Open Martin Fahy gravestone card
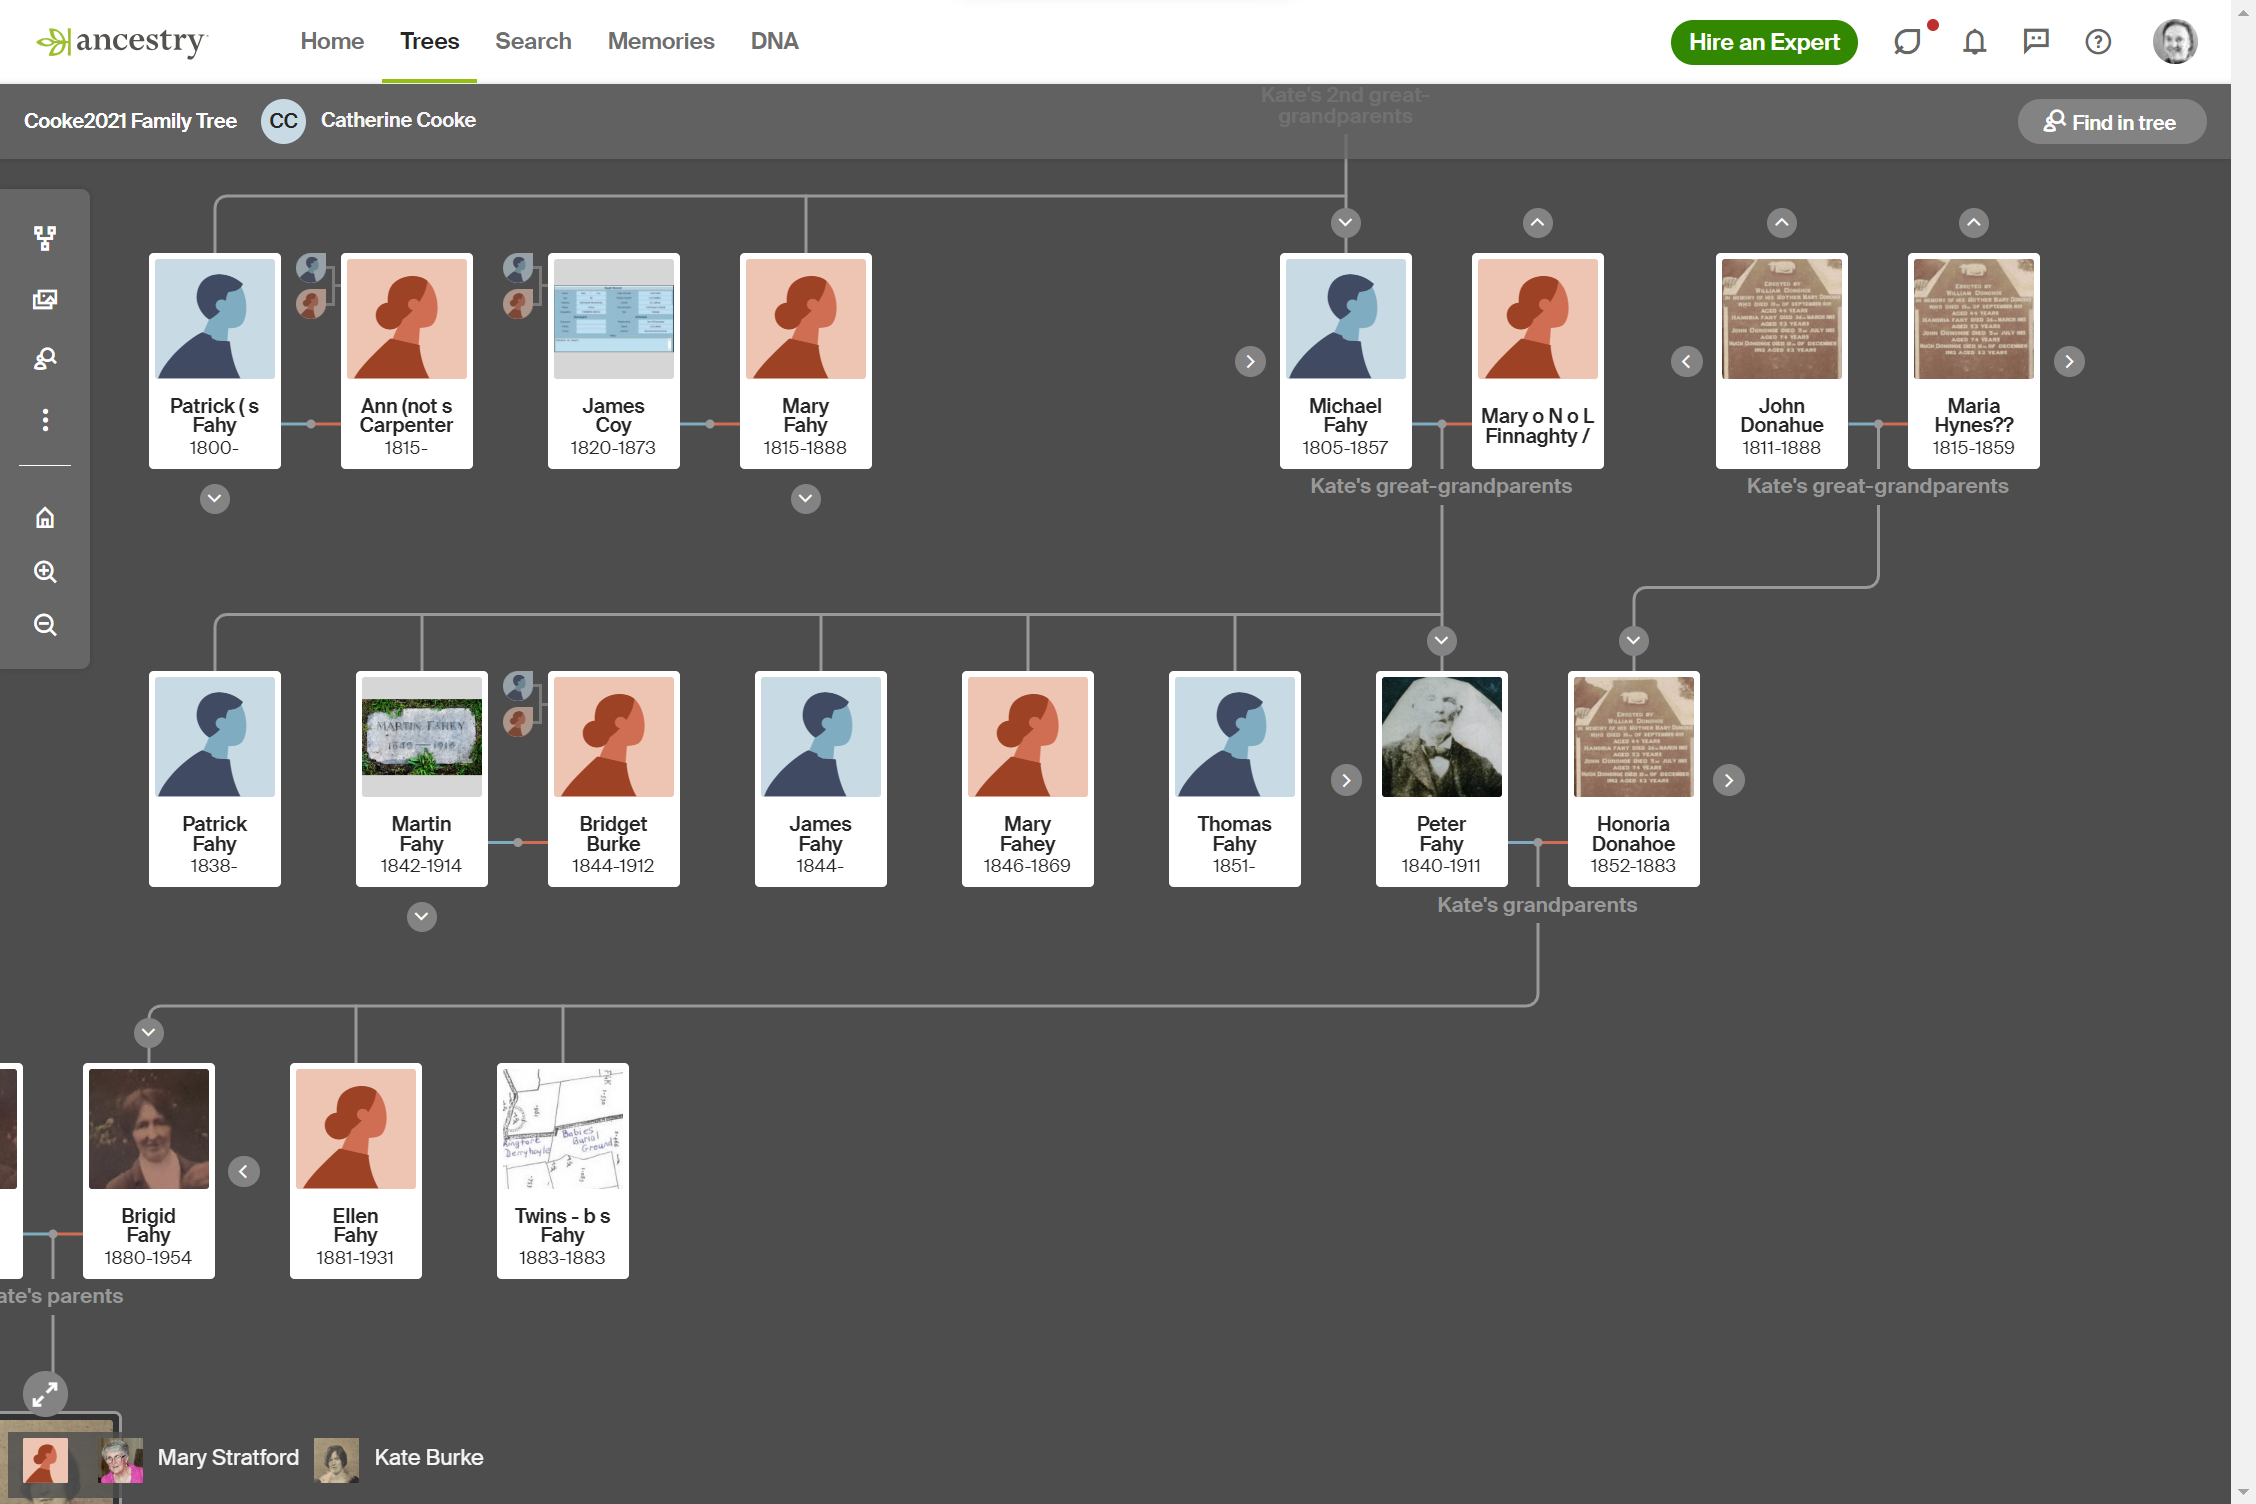The height and width of the screenshot is (1504, 2256). pos(422,779)
